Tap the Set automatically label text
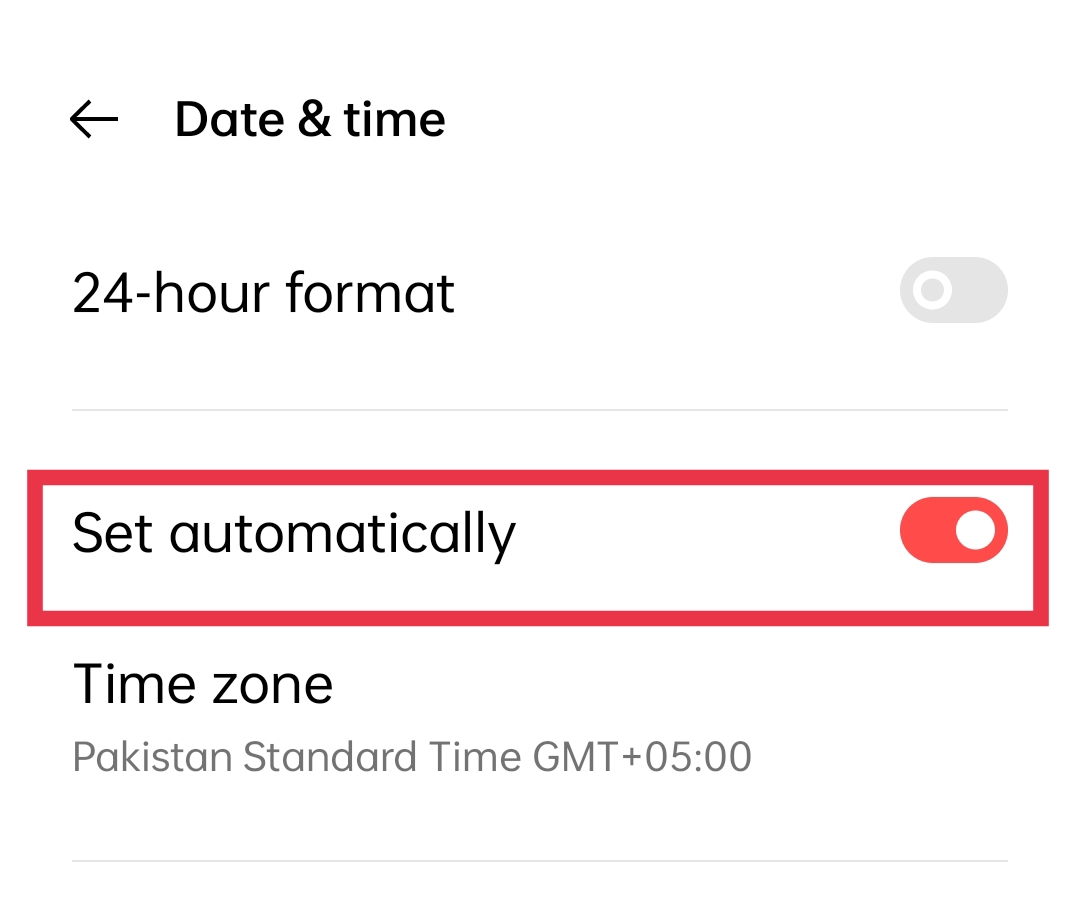 pos(294,534)
